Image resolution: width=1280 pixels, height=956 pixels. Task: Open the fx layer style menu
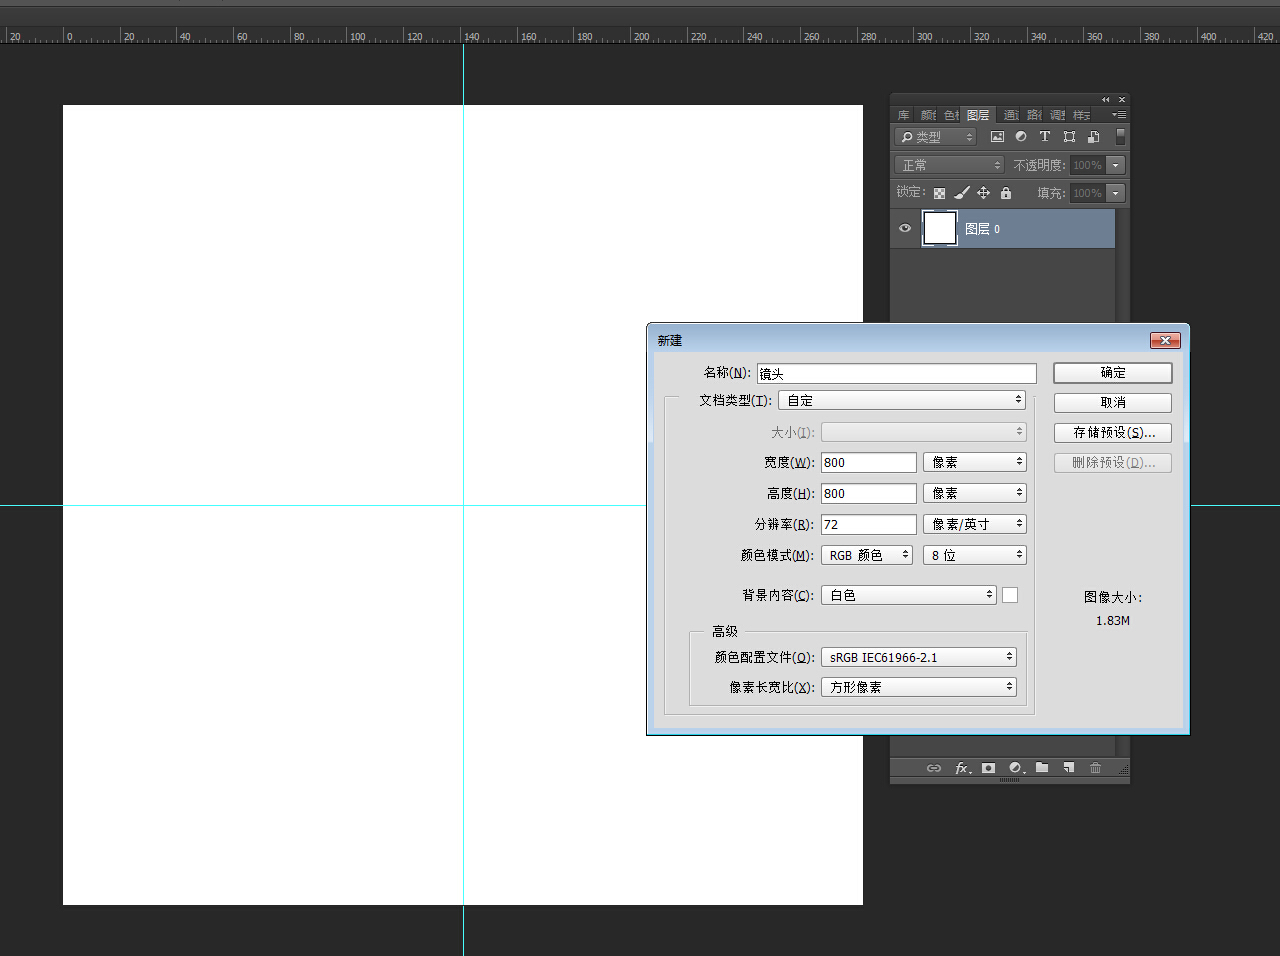[962, 768]
